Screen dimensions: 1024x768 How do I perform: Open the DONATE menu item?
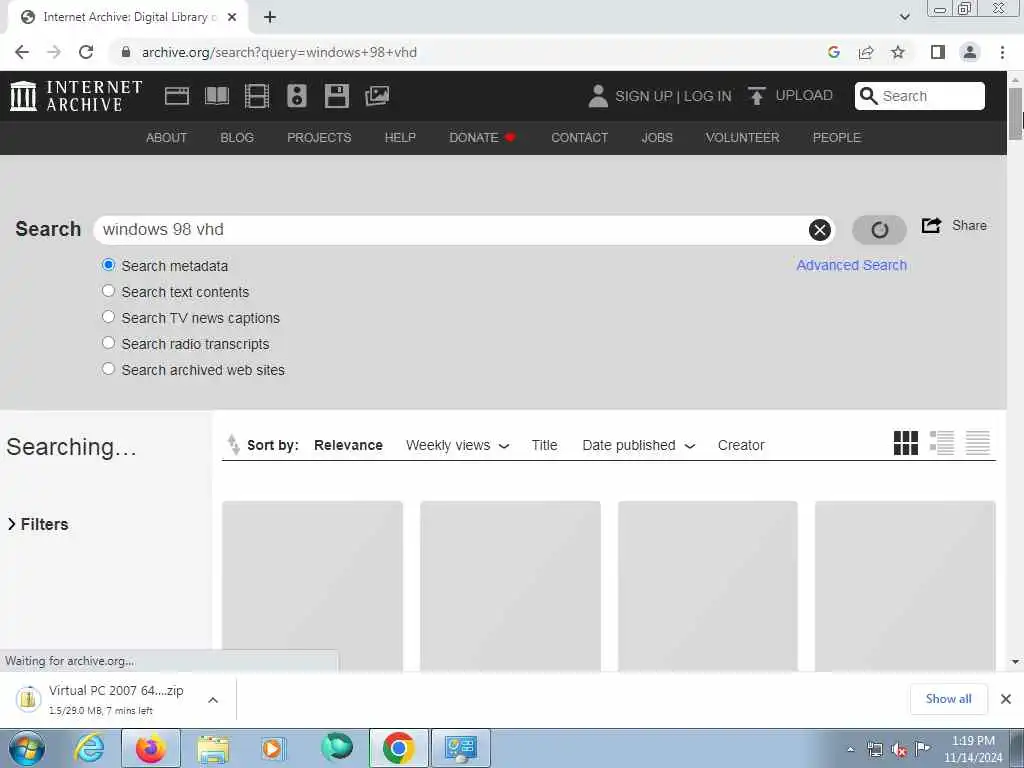pyautogui.click(x=482, y=138)
